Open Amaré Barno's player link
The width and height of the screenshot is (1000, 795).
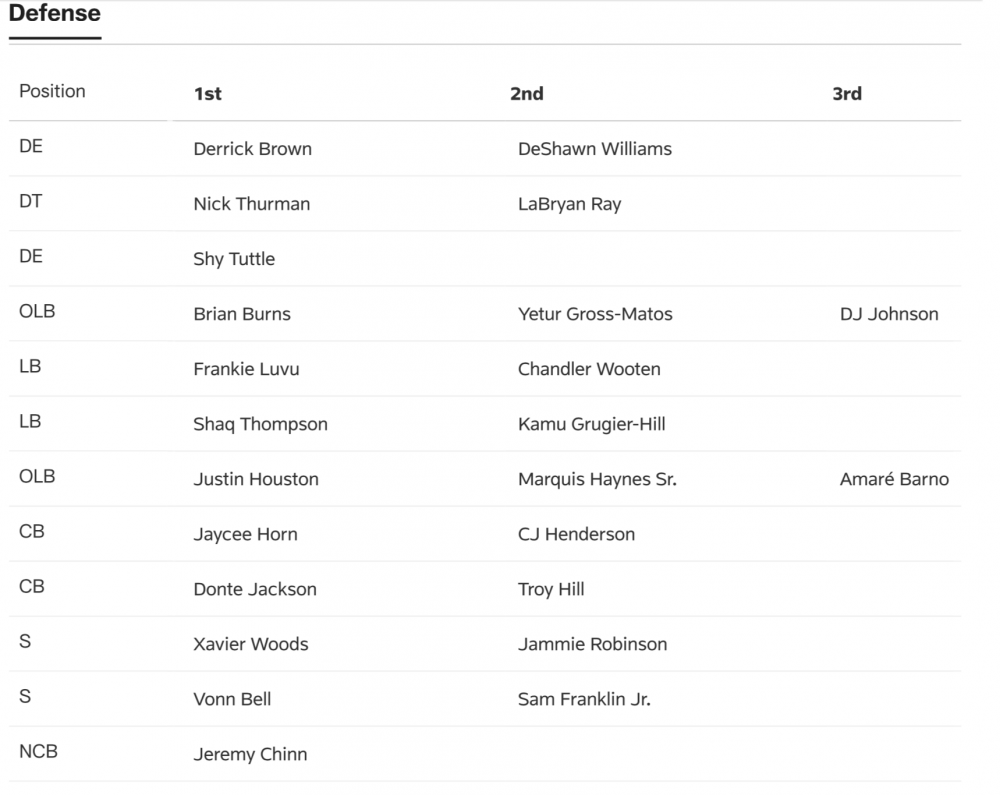(894, 479)
